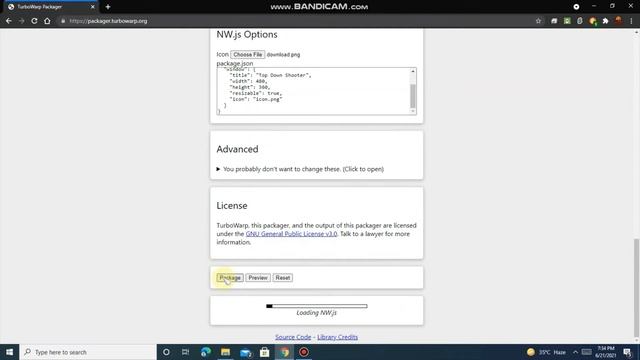This screenshot has height=360, width=640.
Task: Open the GNU General Public License v3.0 link
Action: click(291, 234)
